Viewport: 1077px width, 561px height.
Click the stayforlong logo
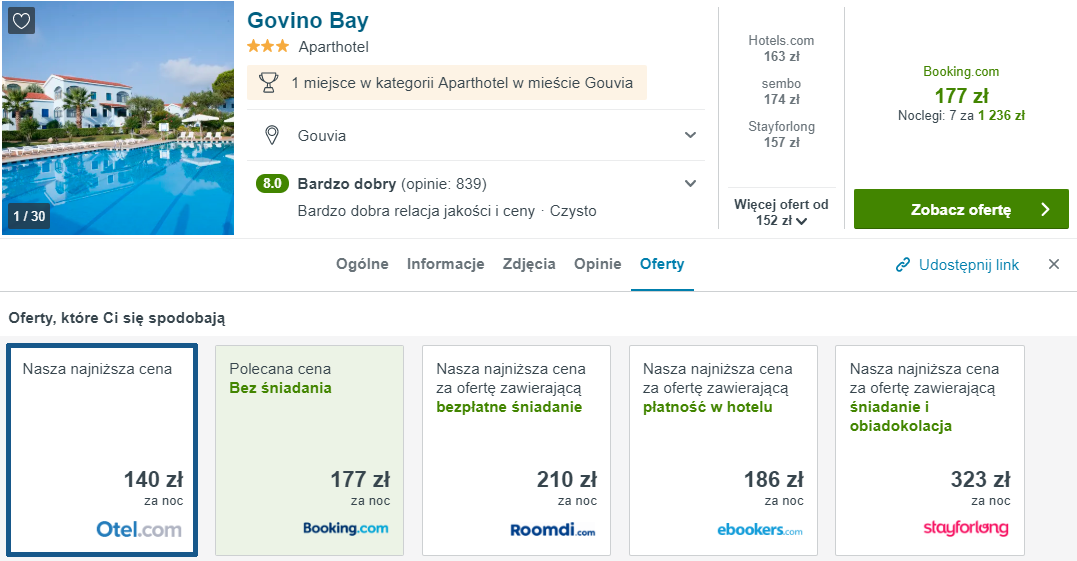click(965, 528)
